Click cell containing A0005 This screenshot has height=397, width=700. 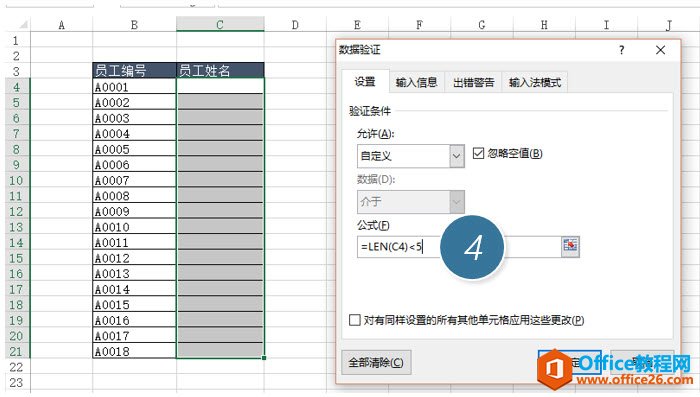pyautogui.click(x=134, y=149)
